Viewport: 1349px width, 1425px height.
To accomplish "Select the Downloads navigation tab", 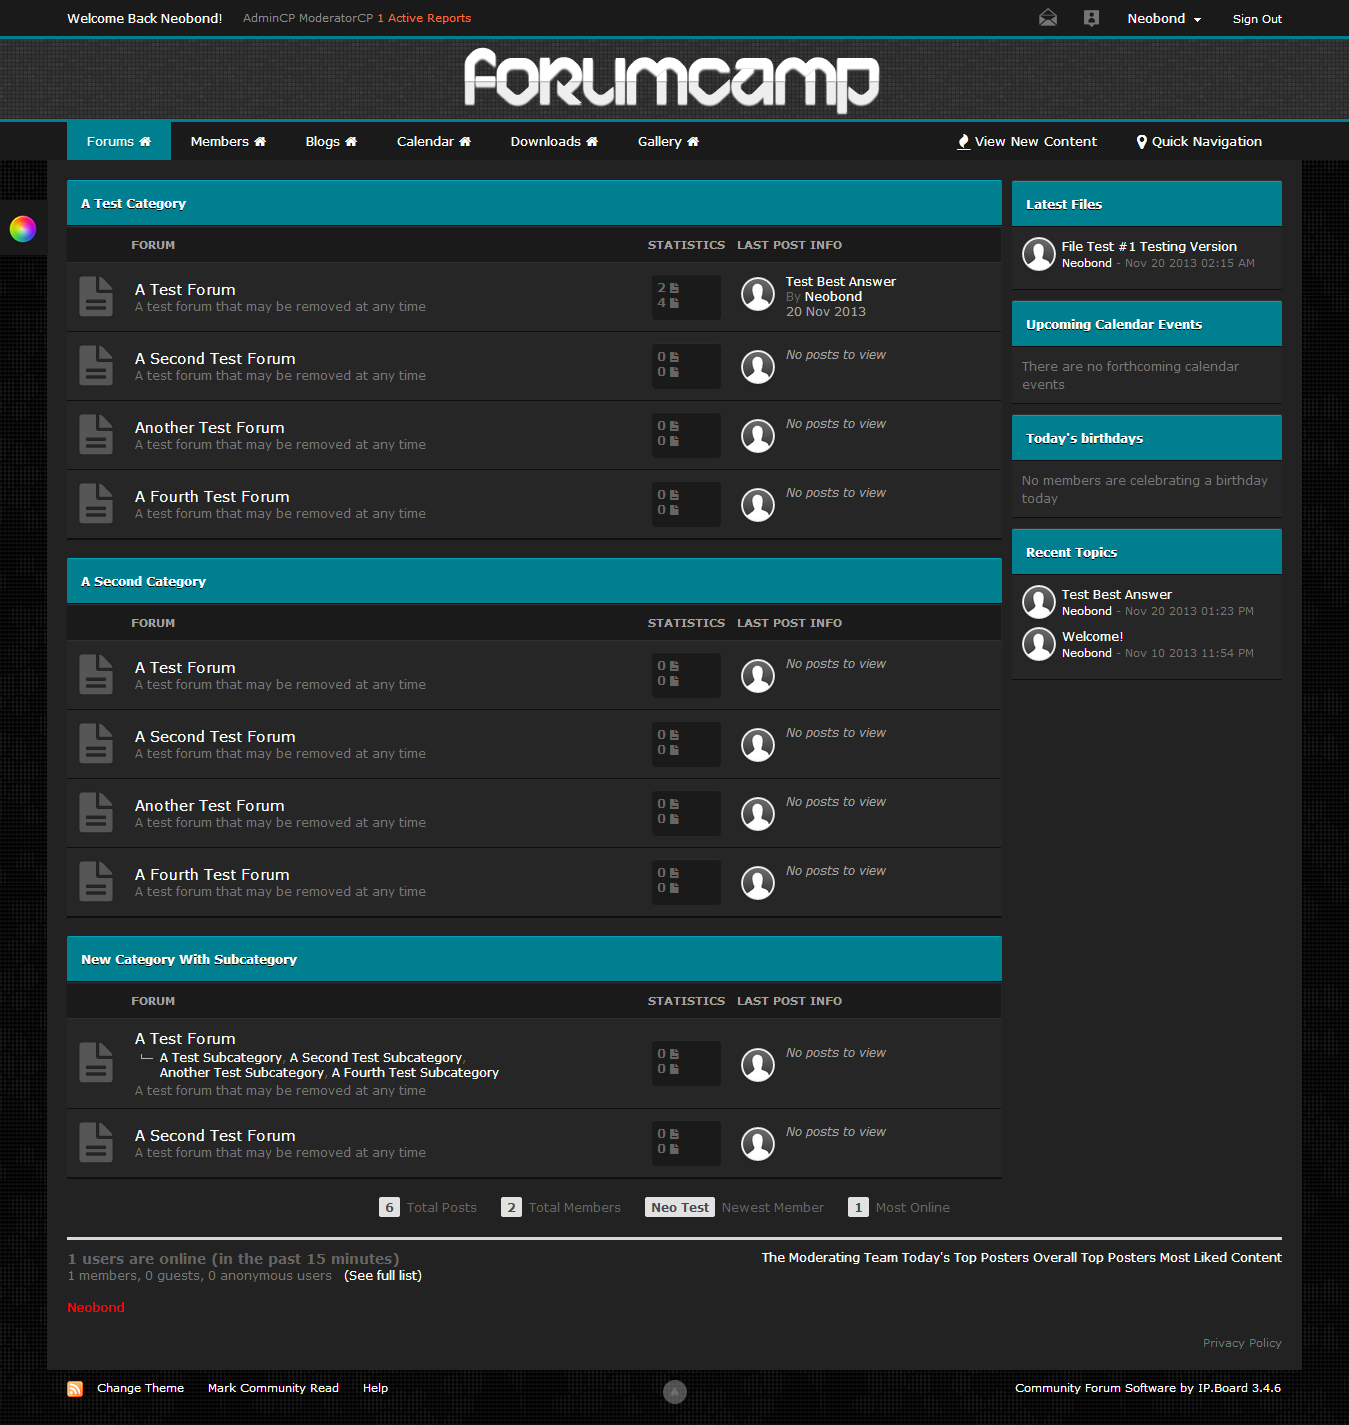I will pyautogui.click(x=554, y=142).
